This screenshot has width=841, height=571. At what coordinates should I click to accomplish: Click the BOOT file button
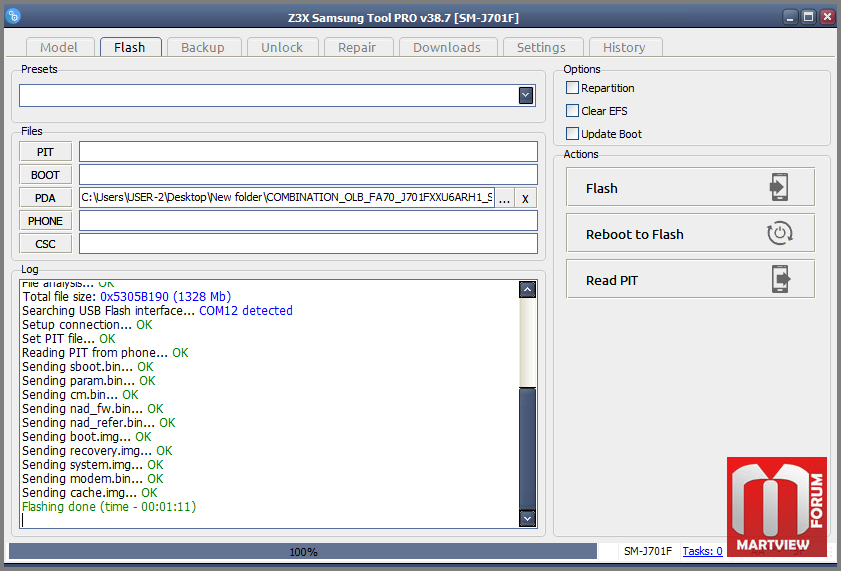coord(46,175)
